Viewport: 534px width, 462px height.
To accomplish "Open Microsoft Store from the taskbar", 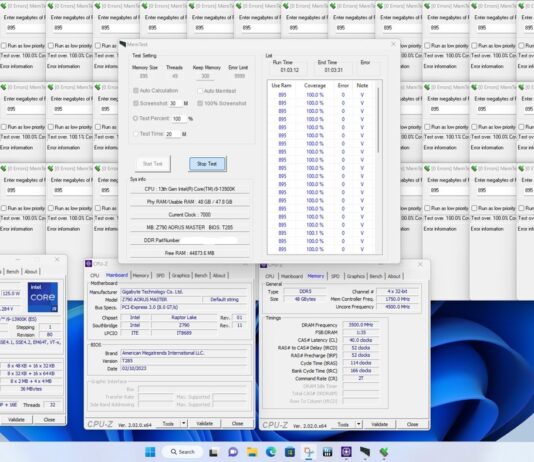I will click(290, 452).
